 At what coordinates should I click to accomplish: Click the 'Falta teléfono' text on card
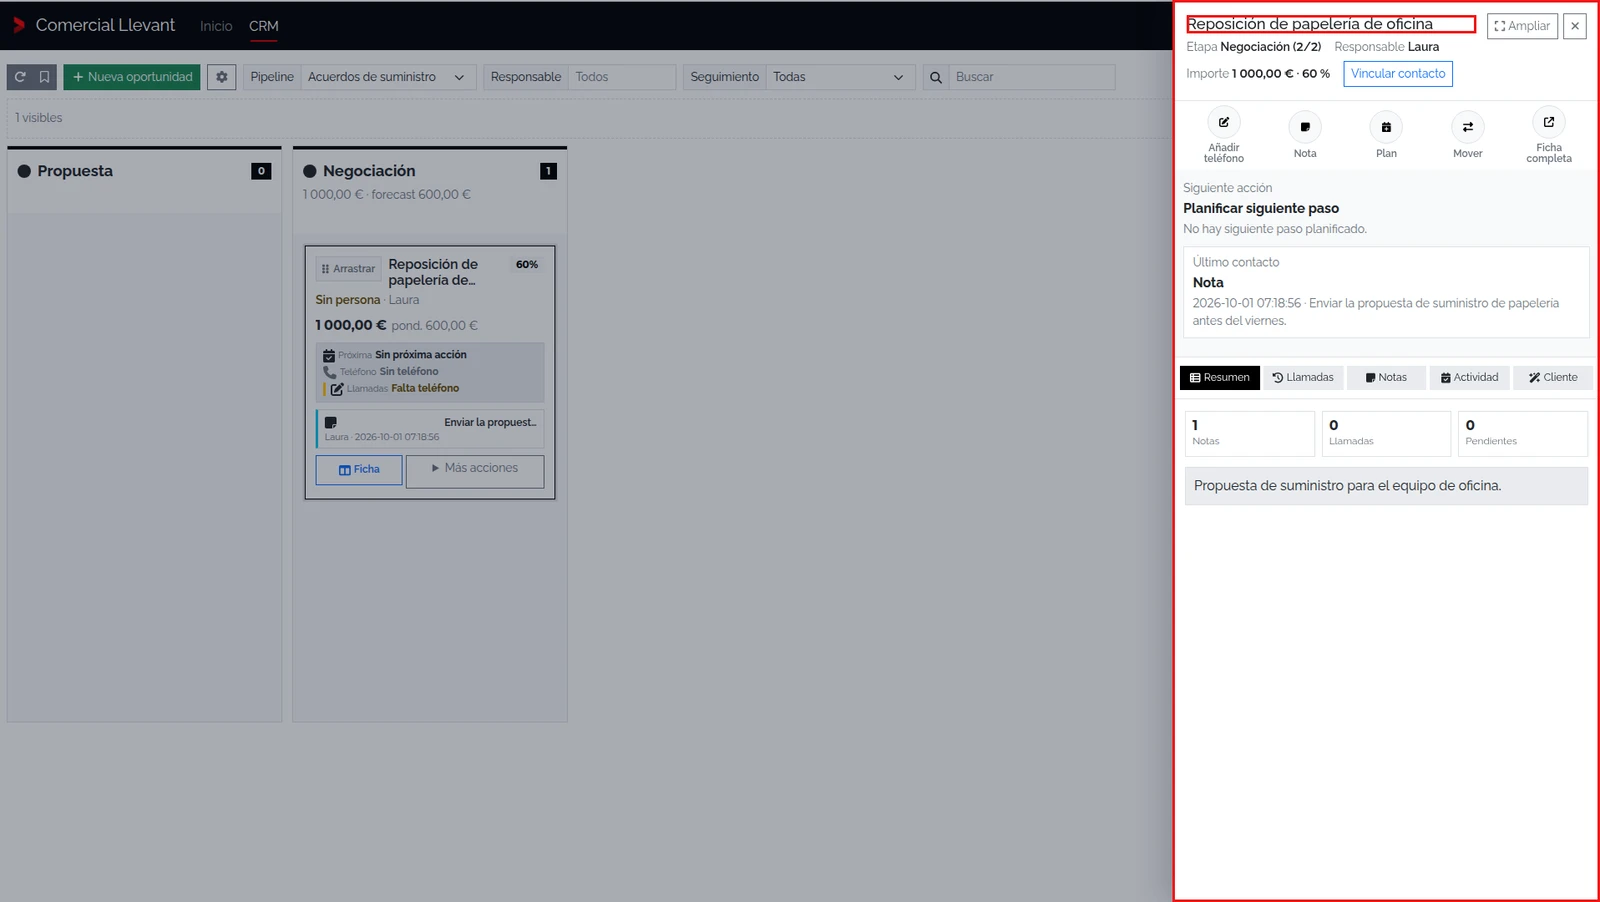click(425, 388)
